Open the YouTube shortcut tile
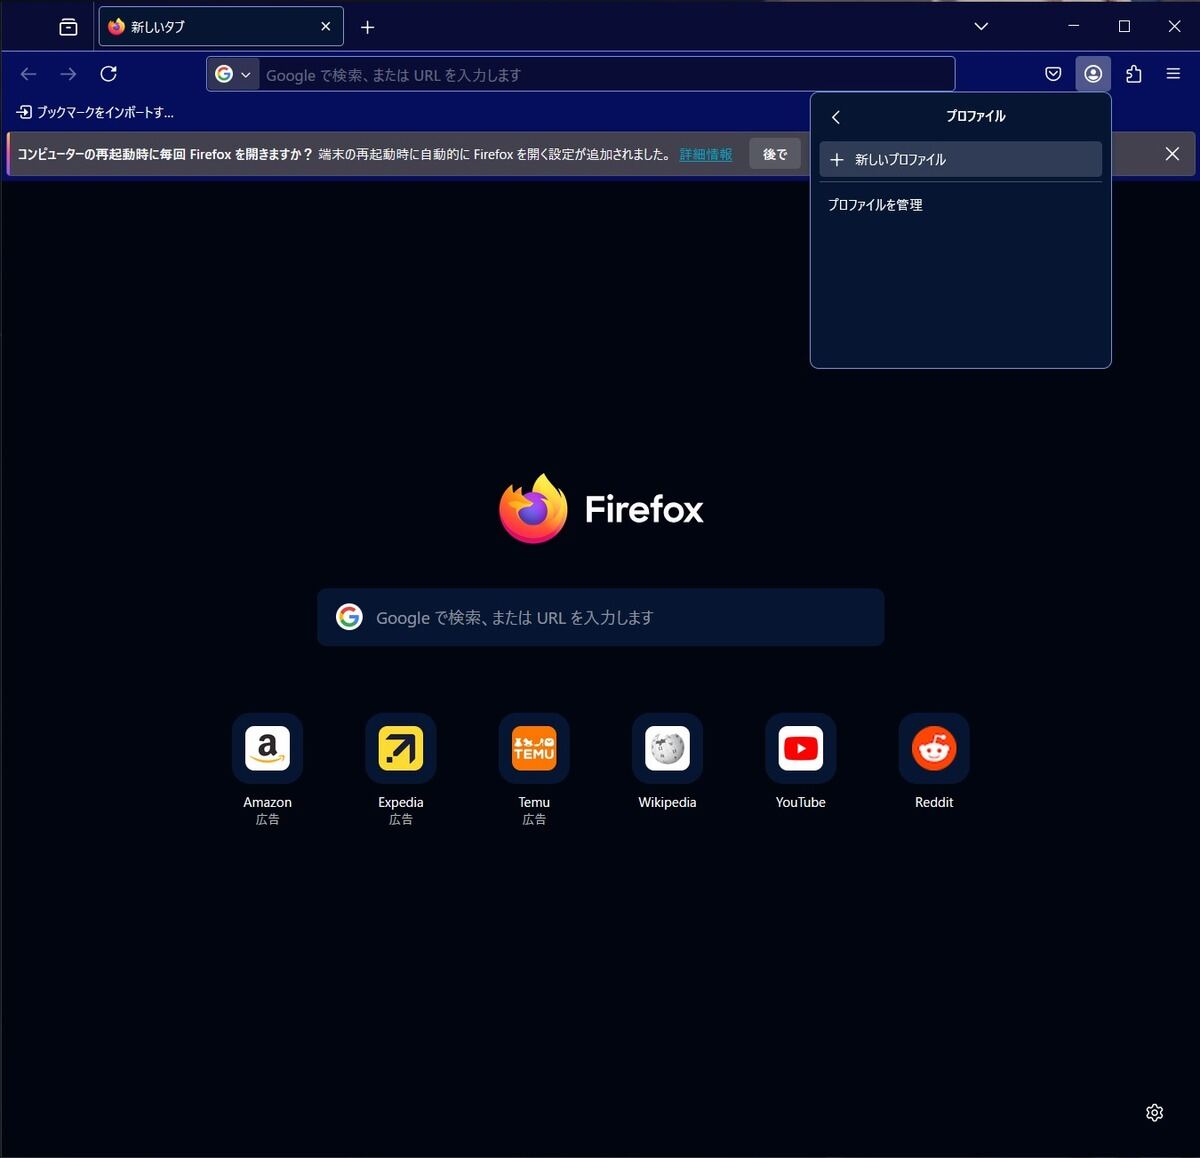This screenshot has height=1158, width=1200. (800, 748)
